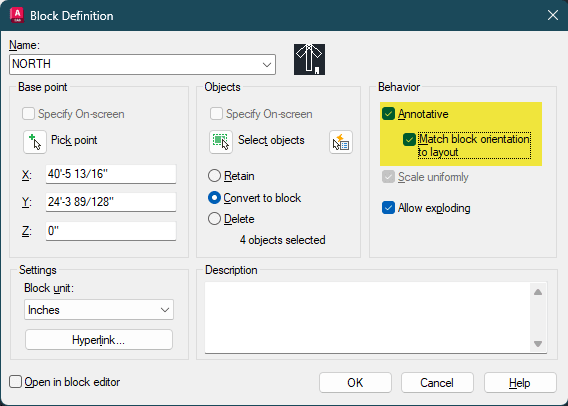Click the X base point input field
The image size is (568, 406).
tap(111, 174)
